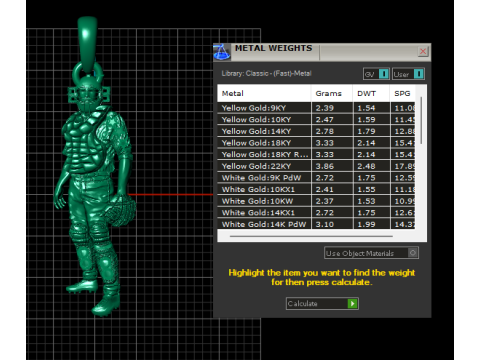Click the 1.54 DWT value
This screenshot has height=360, width=480.
click(366, 108)
